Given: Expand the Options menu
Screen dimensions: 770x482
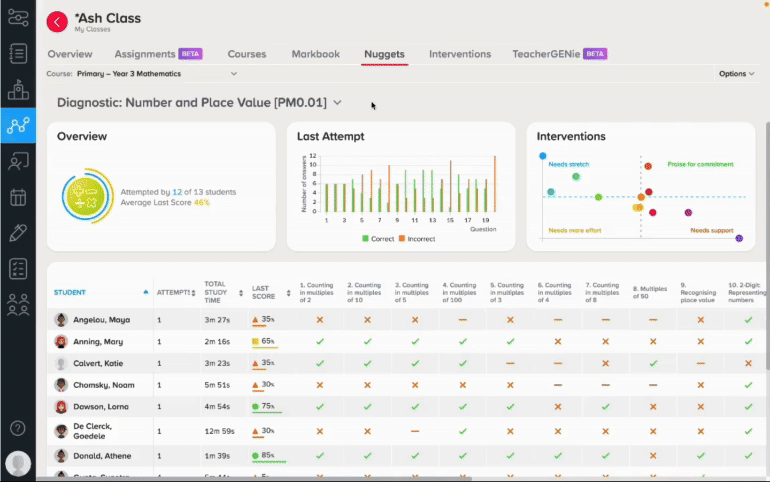Looking at the screenshot, I should point(736,74).
